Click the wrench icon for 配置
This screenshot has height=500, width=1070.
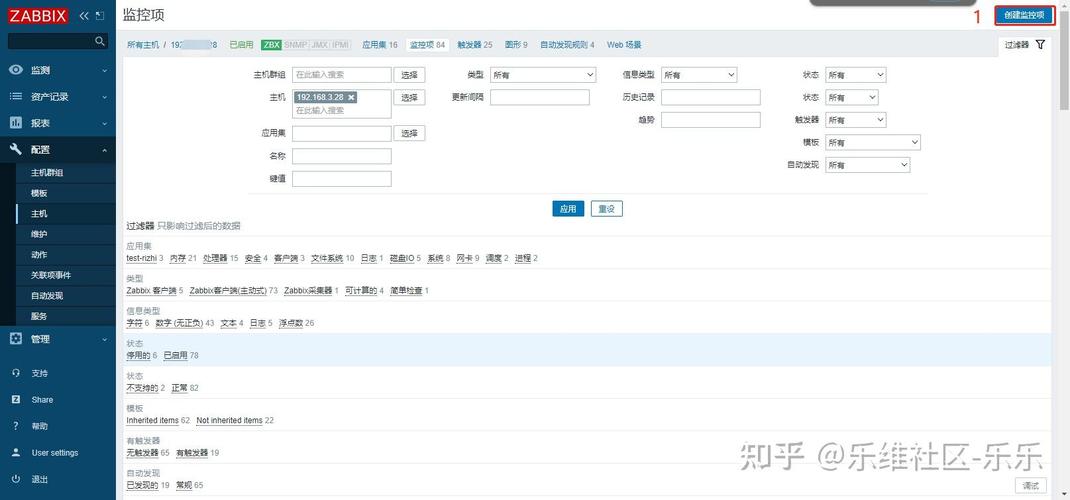[x=16, y=149]
